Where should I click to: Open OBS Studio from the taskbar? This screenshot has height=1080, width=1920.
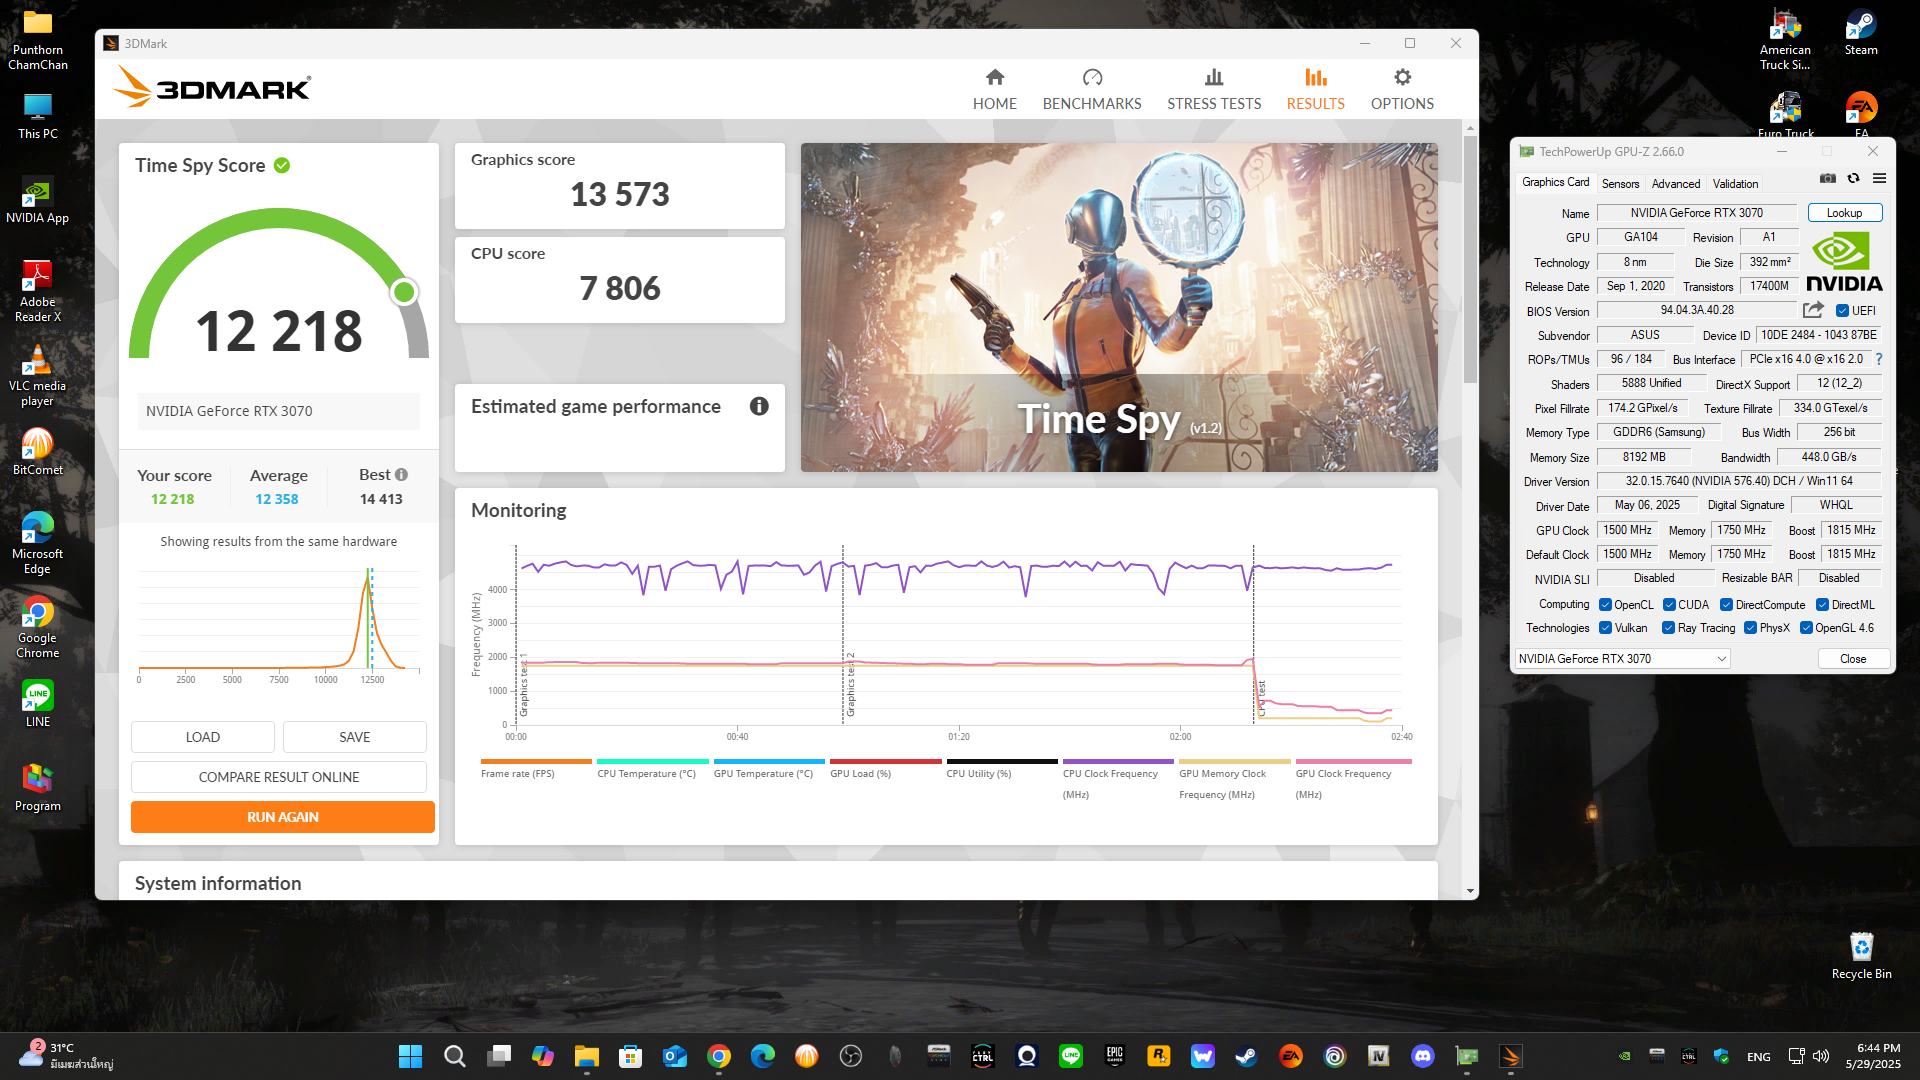pos(850,1056)
